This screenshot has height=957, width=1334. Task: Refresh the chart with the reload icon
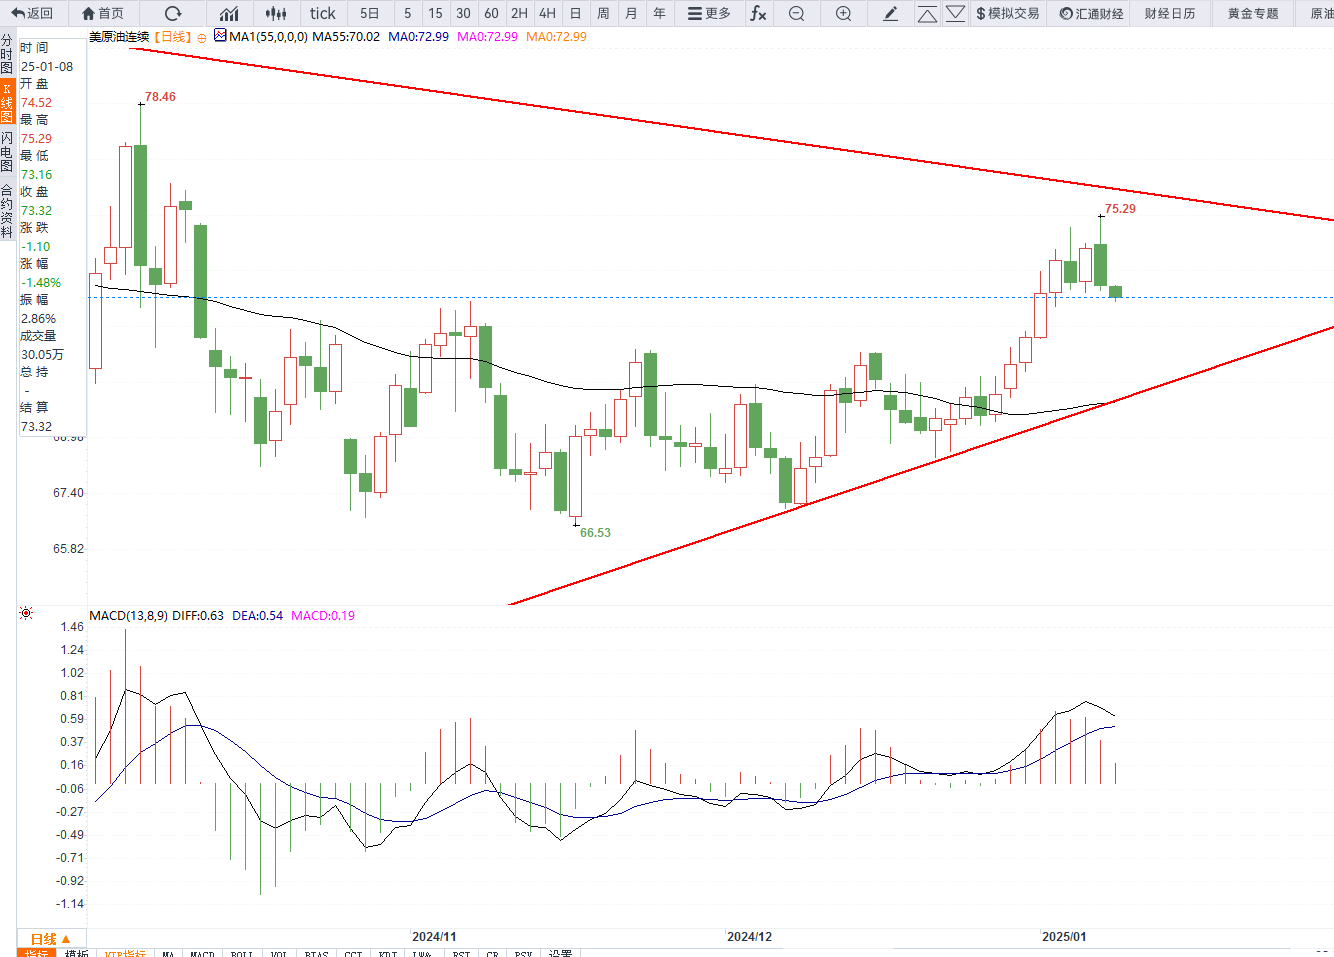tap(173, 13)
